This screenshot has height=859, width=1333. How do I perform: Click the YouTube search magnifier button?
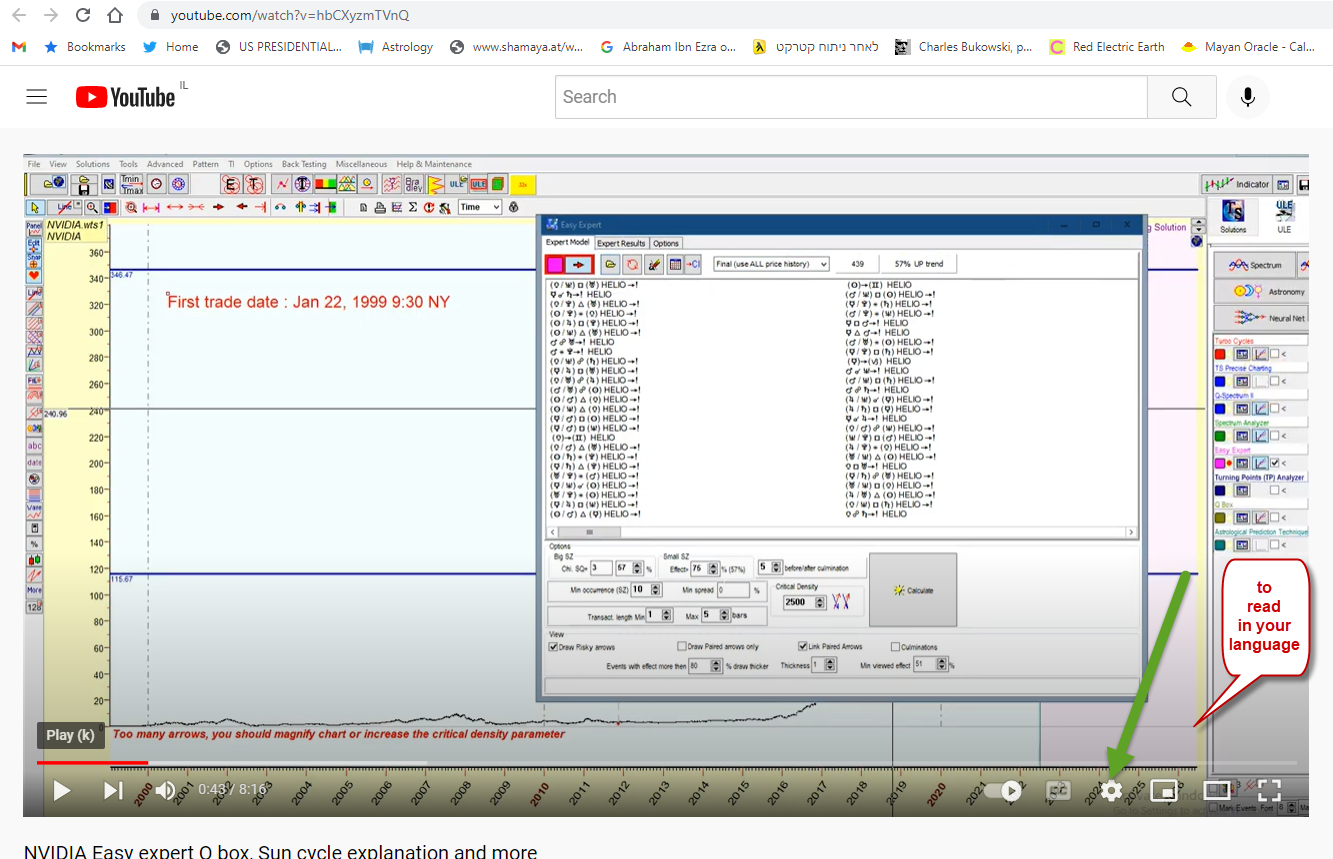pyautogui.click(x=1181, y=97)
